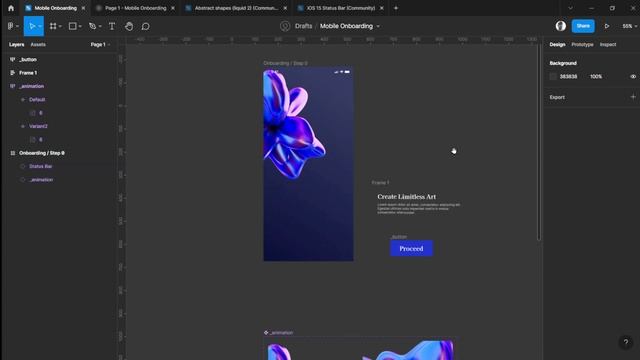Click the Create Limitless Art heading on canvas
Image resolution: width=640 pixels, height=360 pixels.
407,197
